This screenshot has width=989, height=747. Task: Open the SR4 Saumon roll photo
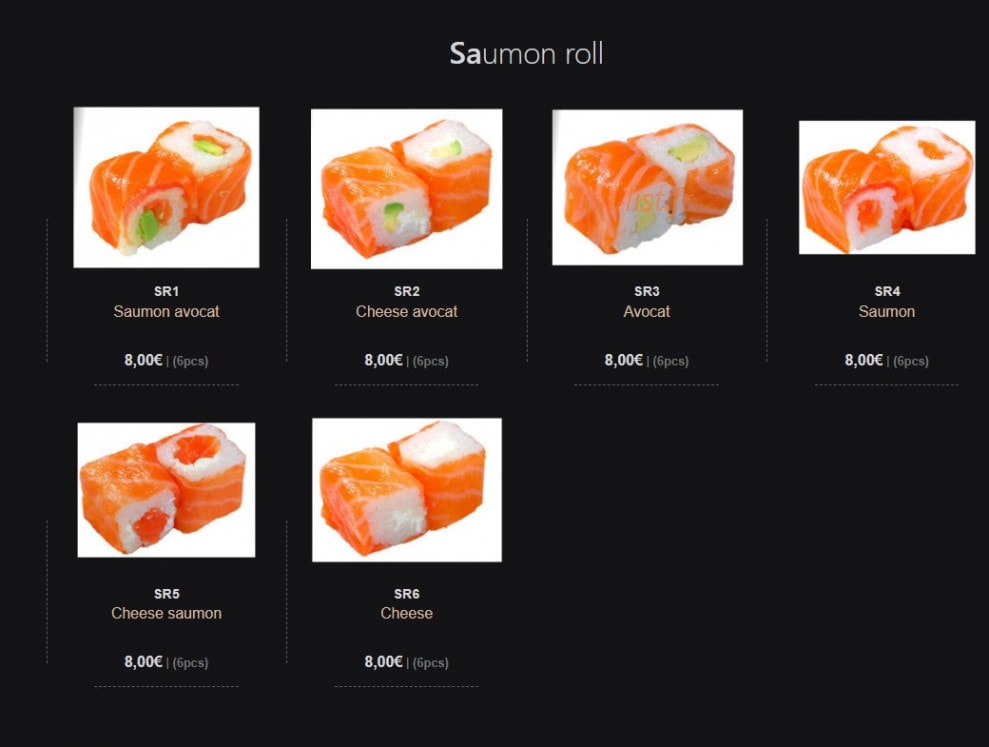887,187
